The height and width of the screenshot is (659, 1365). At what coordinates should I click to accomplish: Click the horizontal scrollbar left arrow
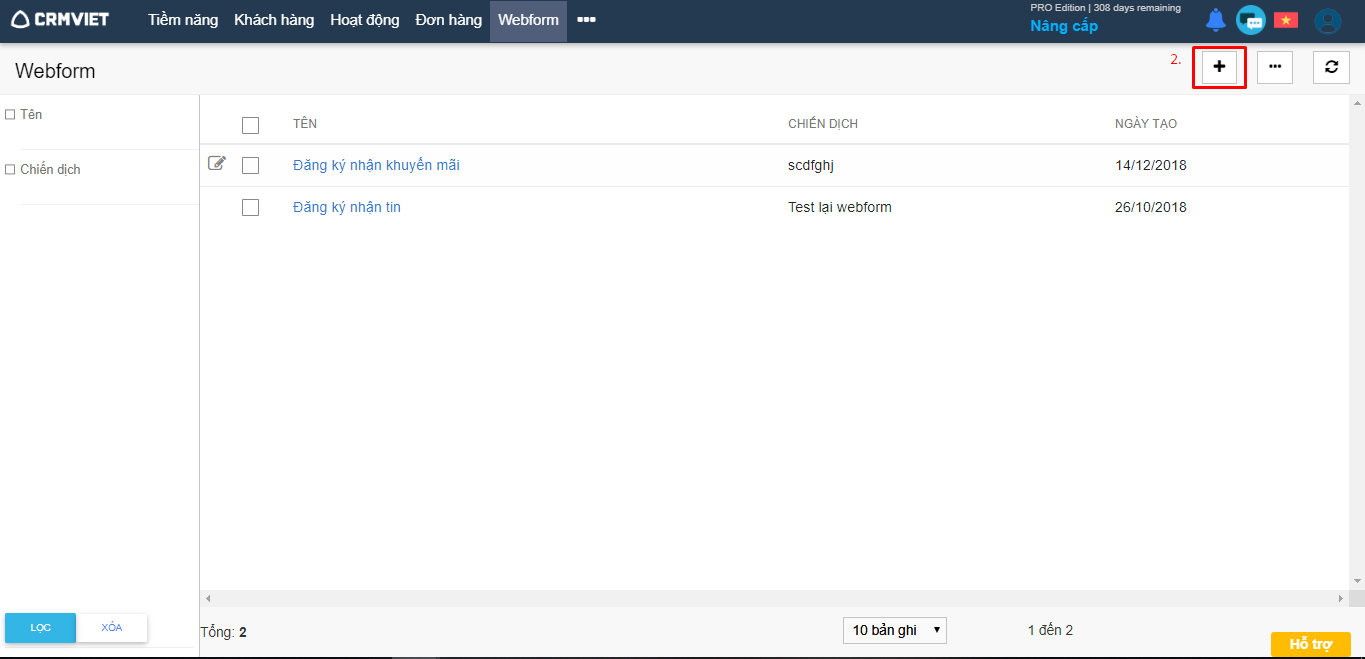point(207,598)
